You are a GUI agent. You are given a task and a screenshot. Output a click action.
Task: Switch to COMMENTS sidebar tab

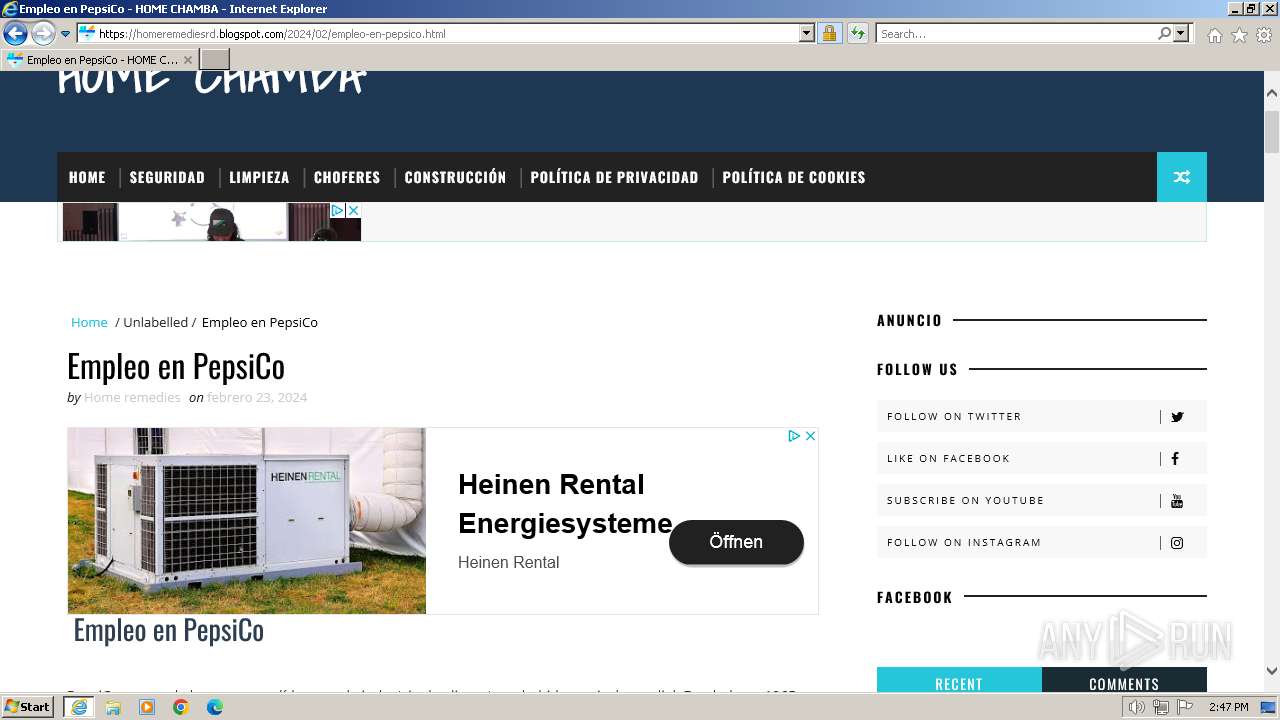[x=1124, y=680]
